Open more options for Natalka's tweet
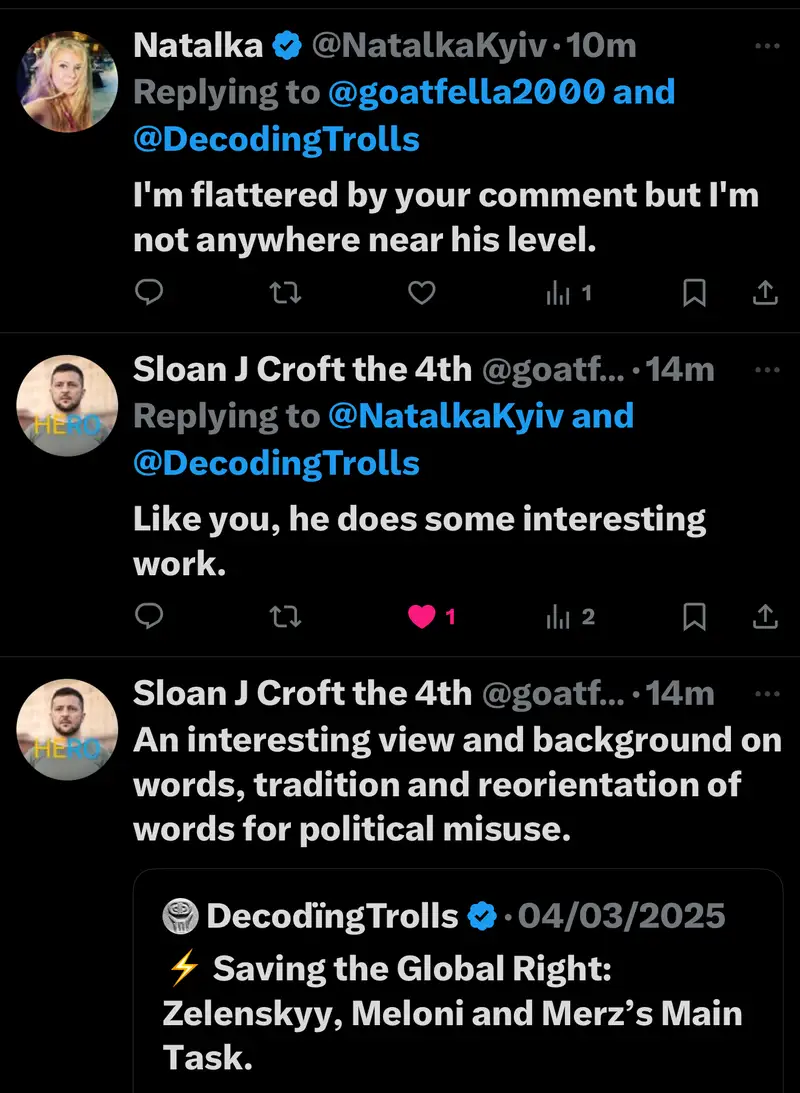Viewport: 800px width, 1093px height. [766, 45]
